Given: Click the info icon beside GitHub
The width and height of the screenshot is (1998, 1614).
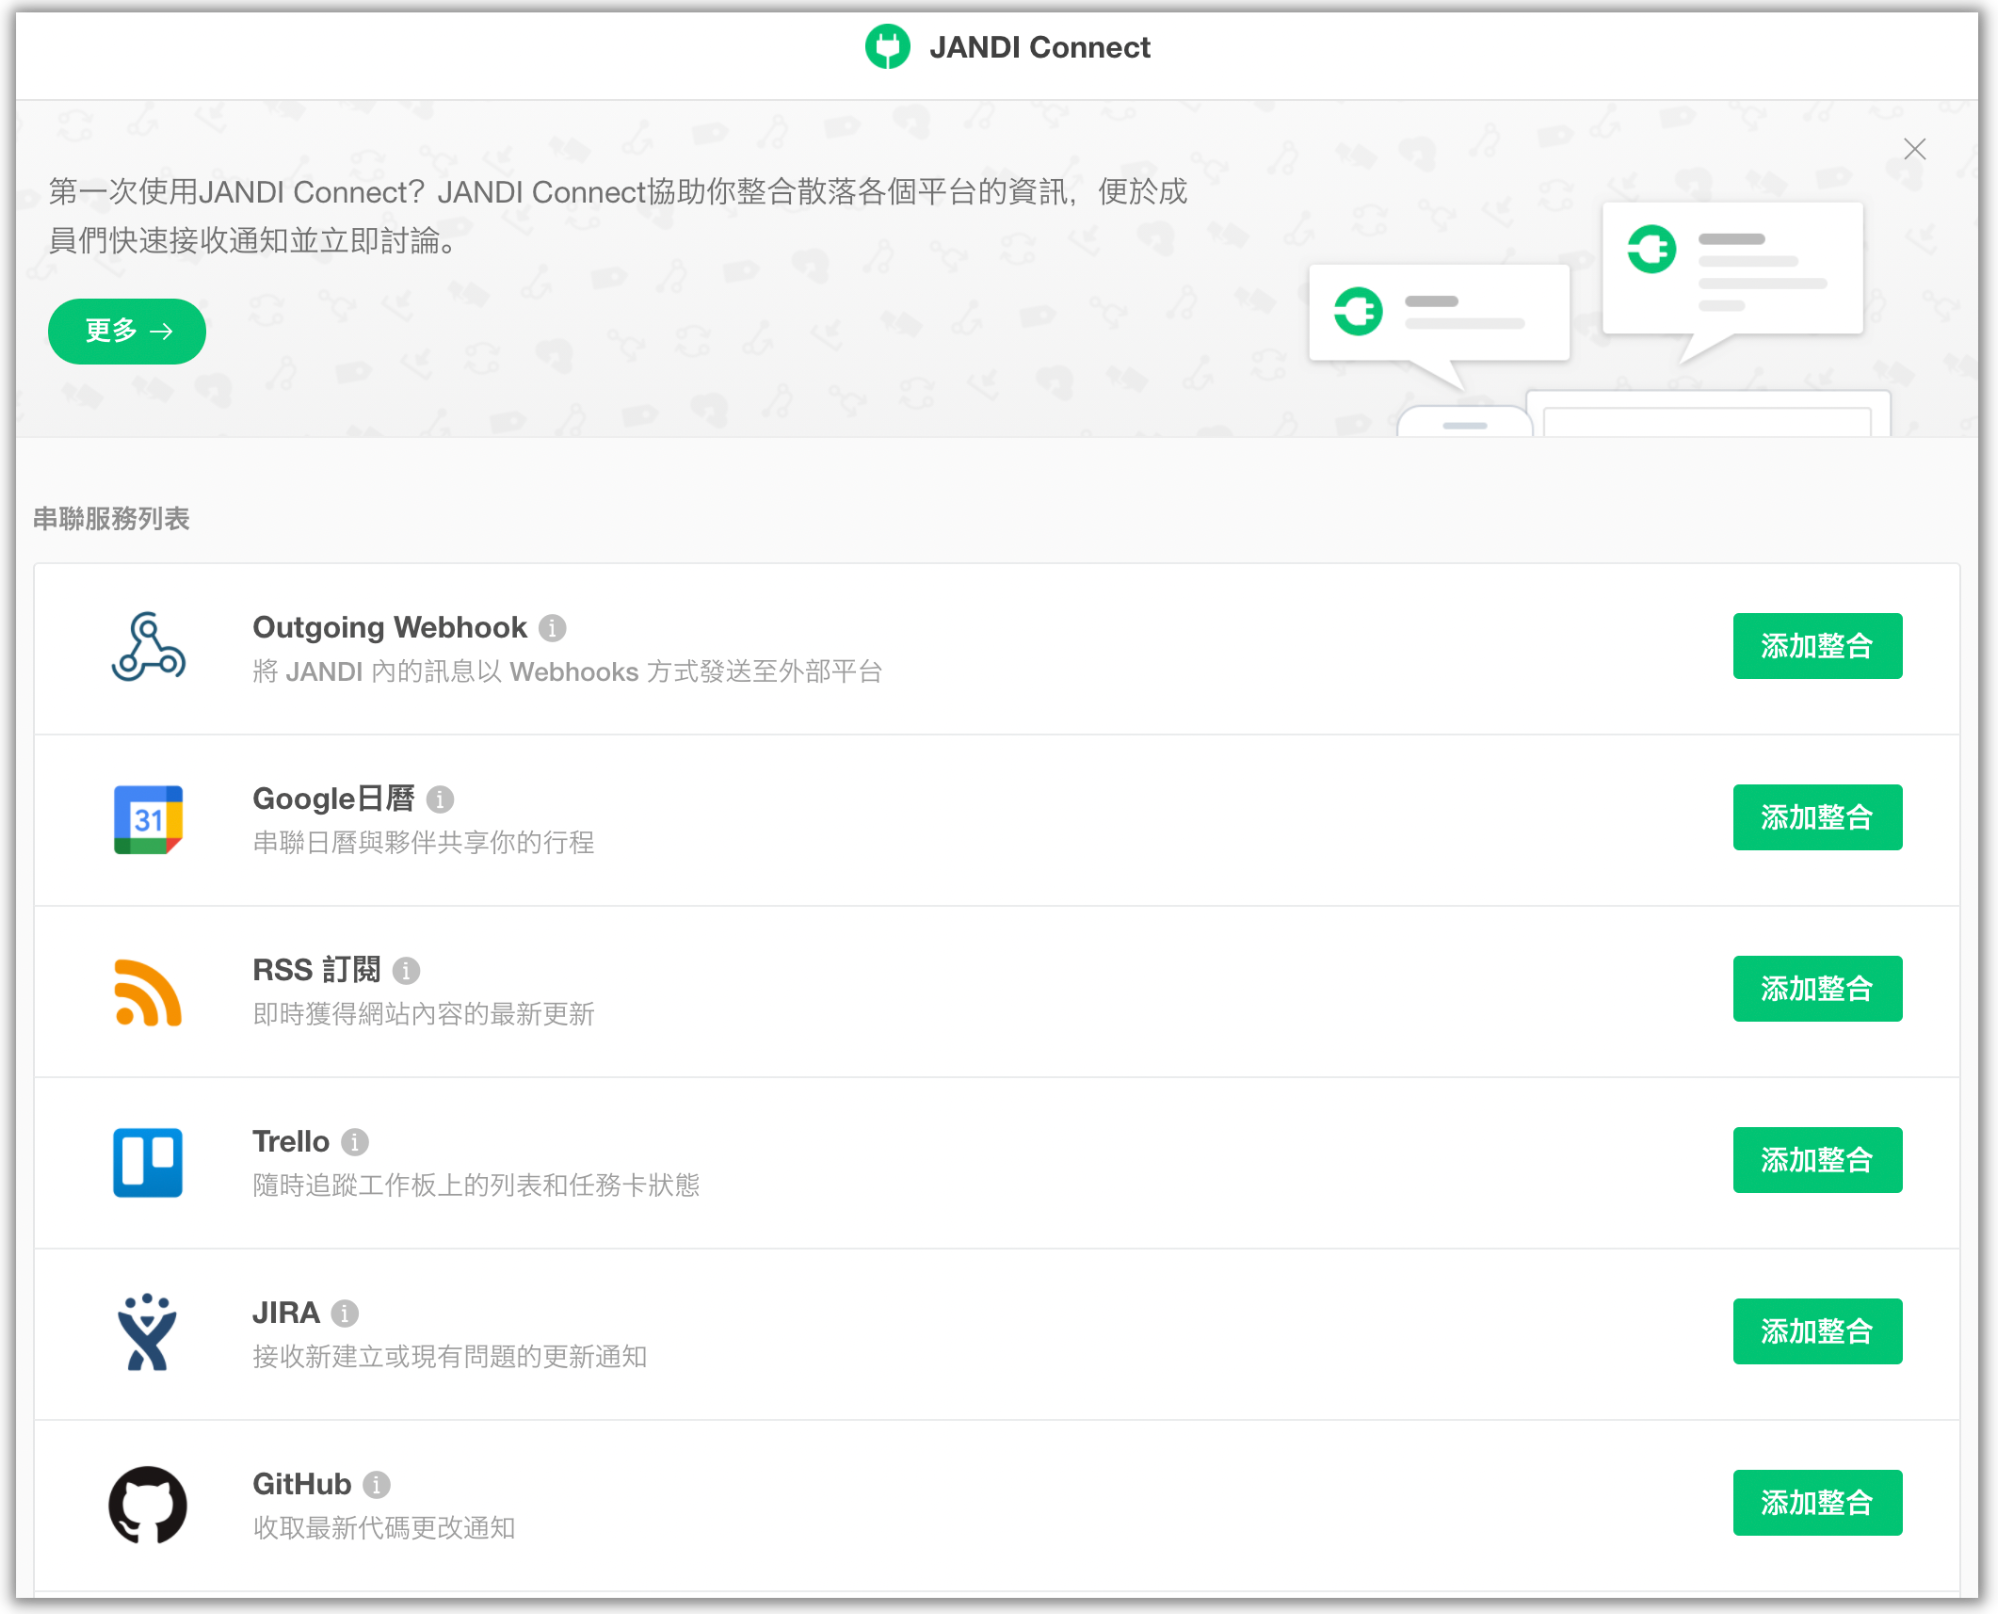Looking at the screenshot, I should 376,1485.
